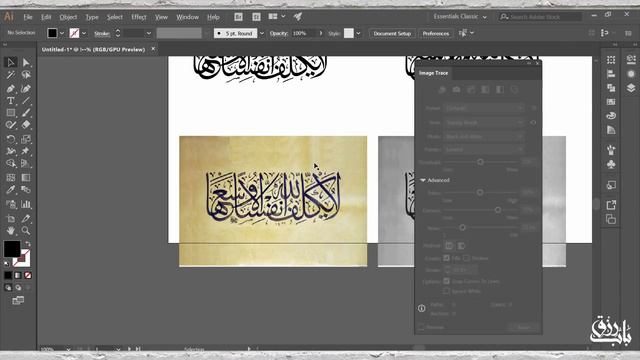Open the File menu
This screenshot has height=360, width=640.
coord(28,17)
